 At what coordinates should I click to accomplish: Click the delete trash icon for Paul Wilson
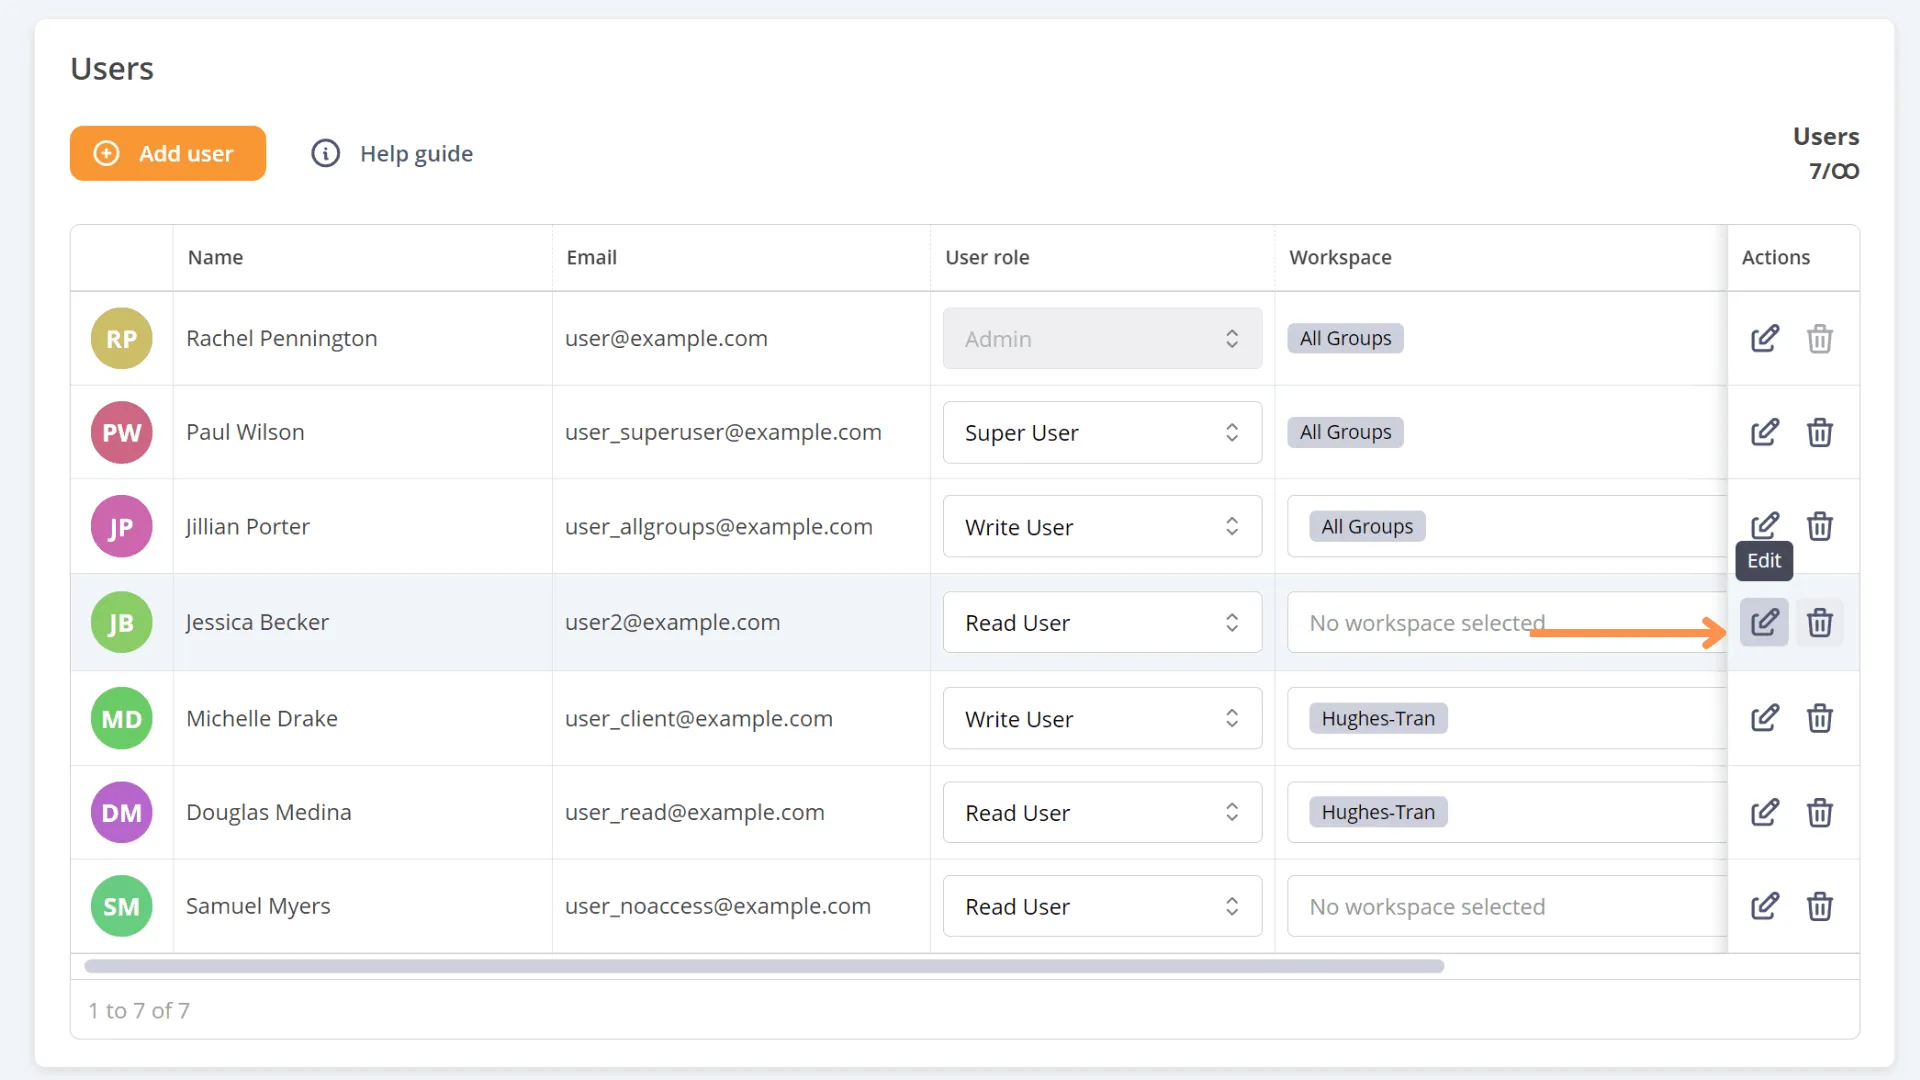tap(1820, 432)
